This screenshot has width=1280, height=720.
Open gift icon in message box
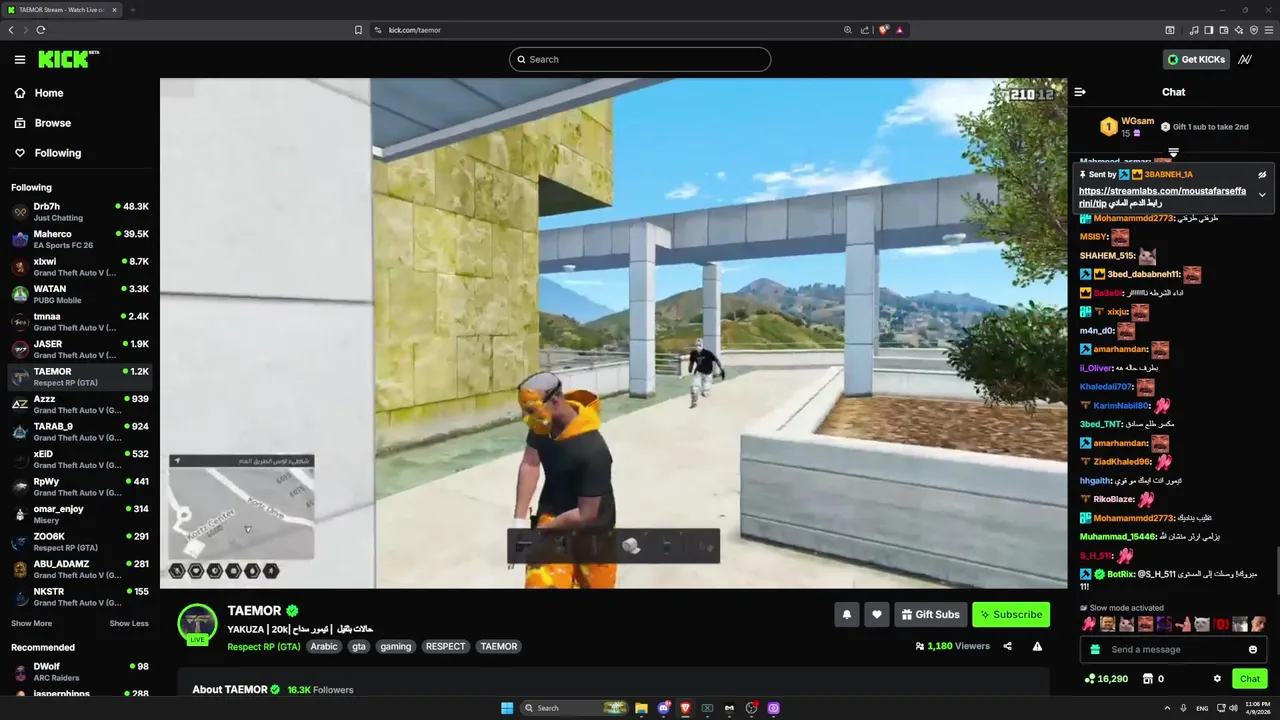(x=1095, y=649)
